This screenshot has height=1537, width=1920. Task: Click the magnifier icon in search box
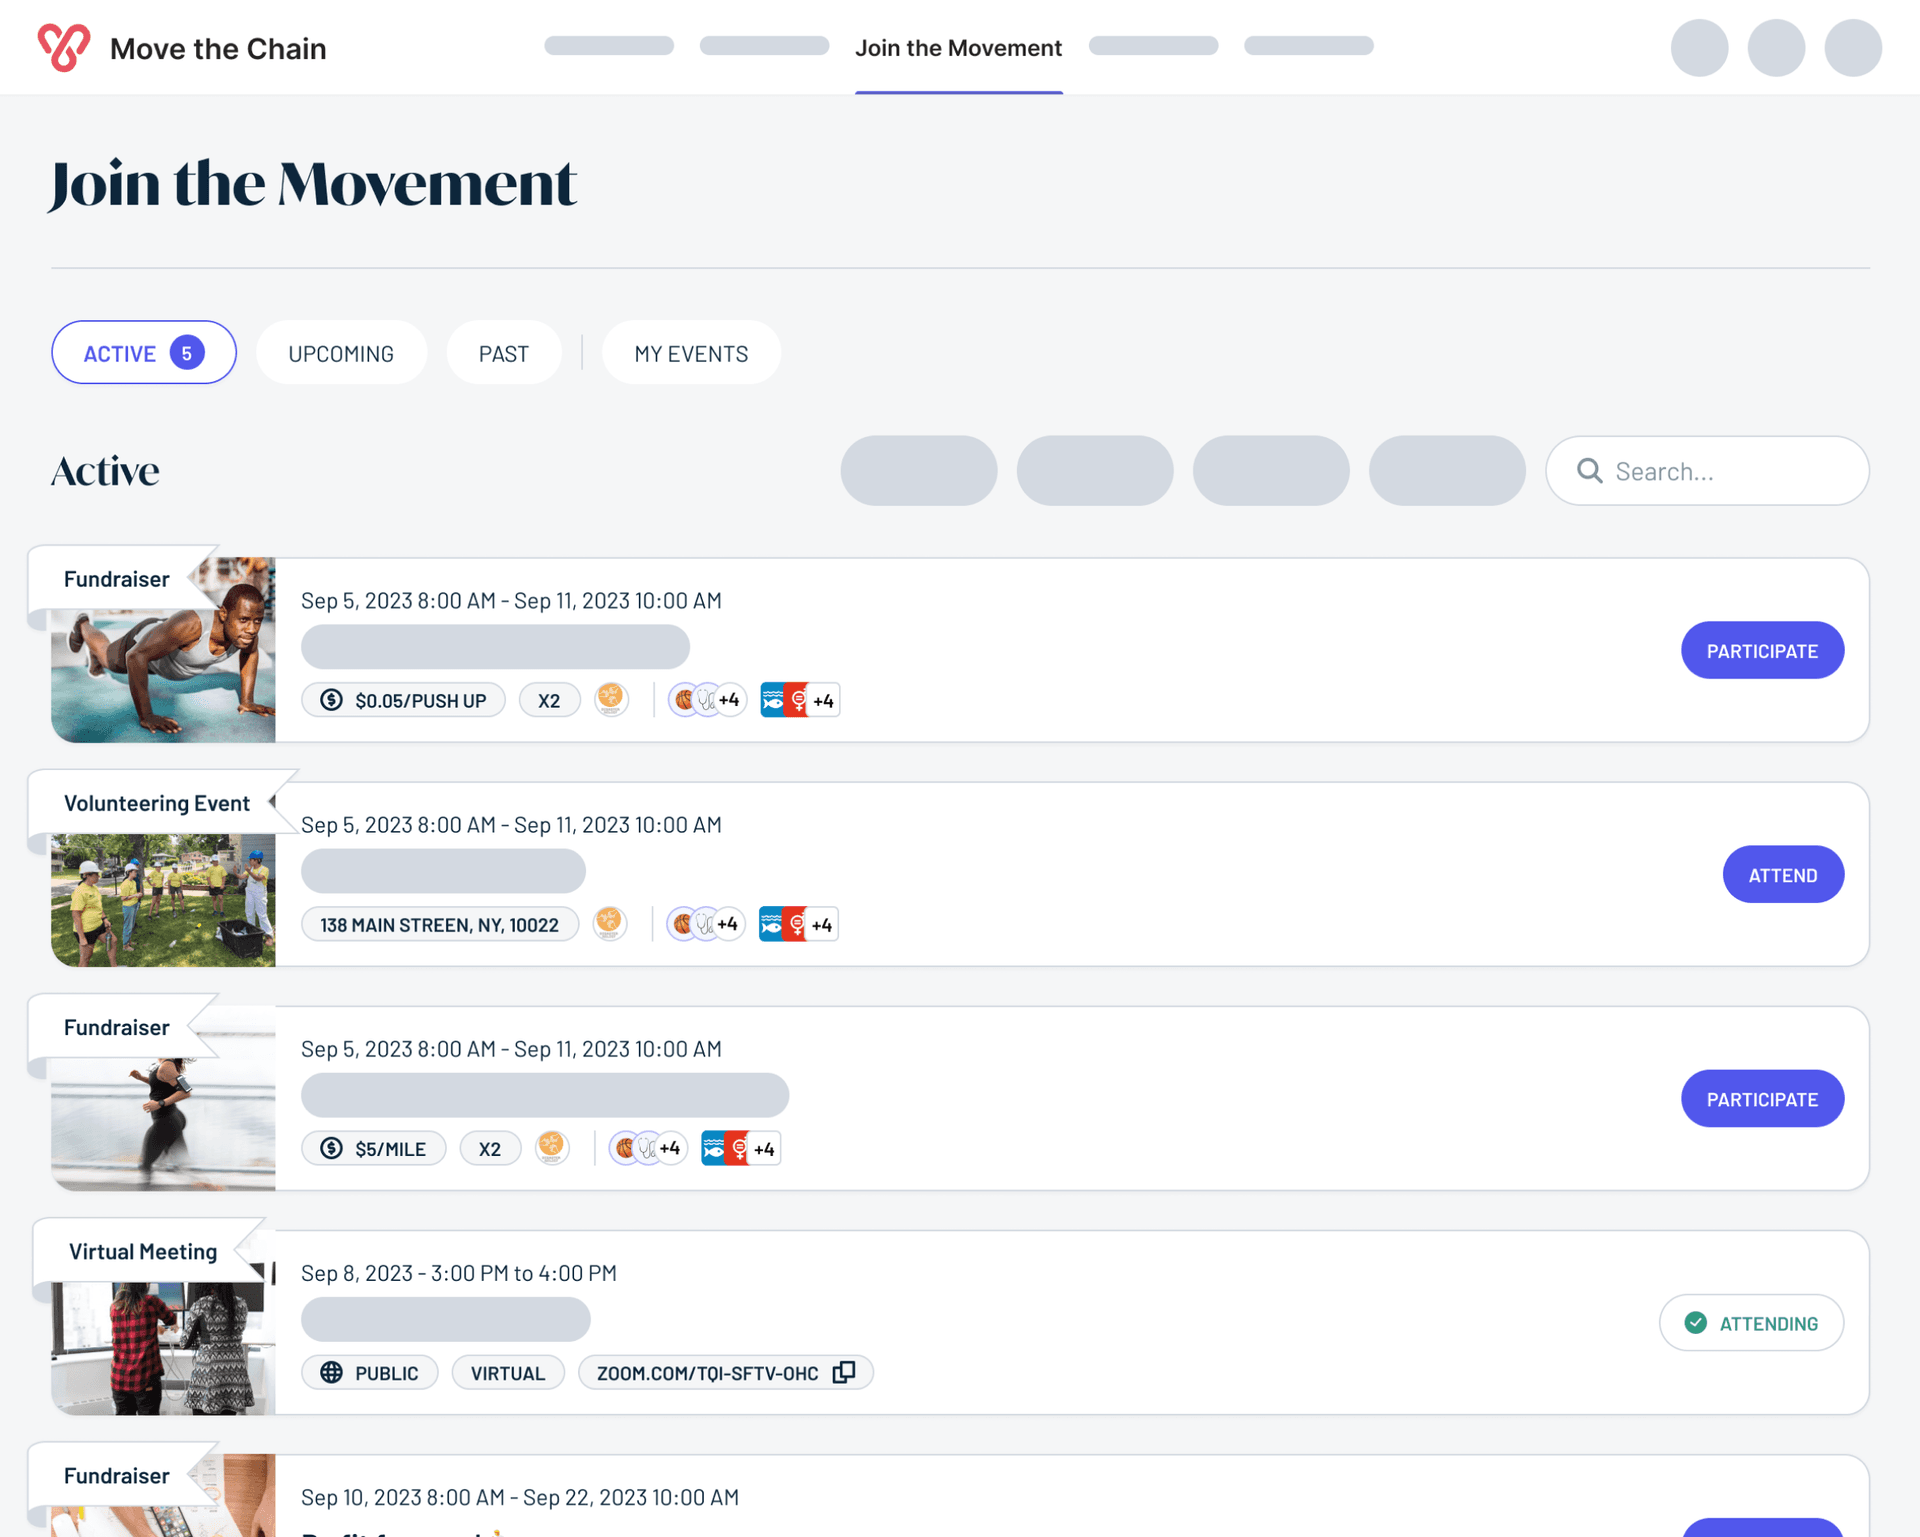tap(1589, 471)
